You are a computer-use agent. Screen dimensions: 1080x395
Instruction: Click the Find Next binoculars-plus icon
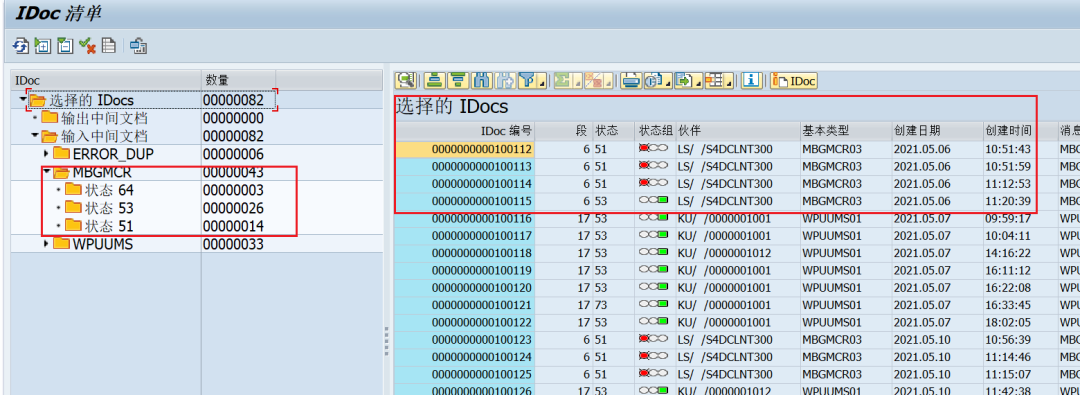click(x=505, y=81)
